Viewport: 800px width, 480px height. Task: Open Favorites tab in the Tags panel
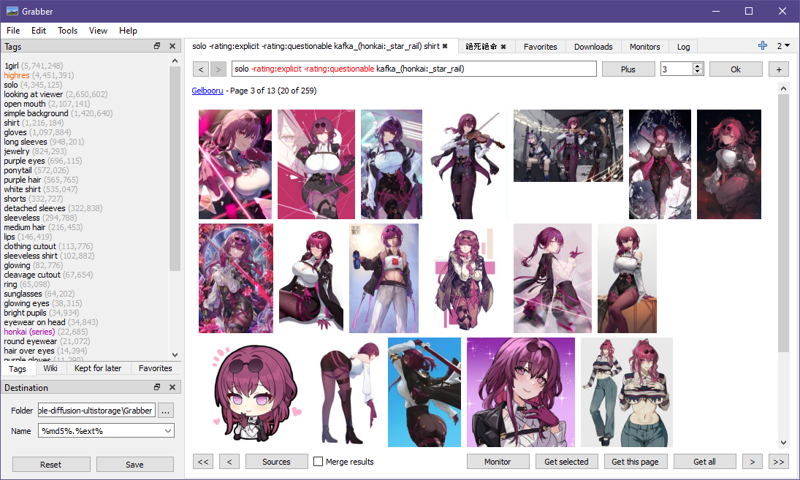pyautogui.click(x=155, y=368)
